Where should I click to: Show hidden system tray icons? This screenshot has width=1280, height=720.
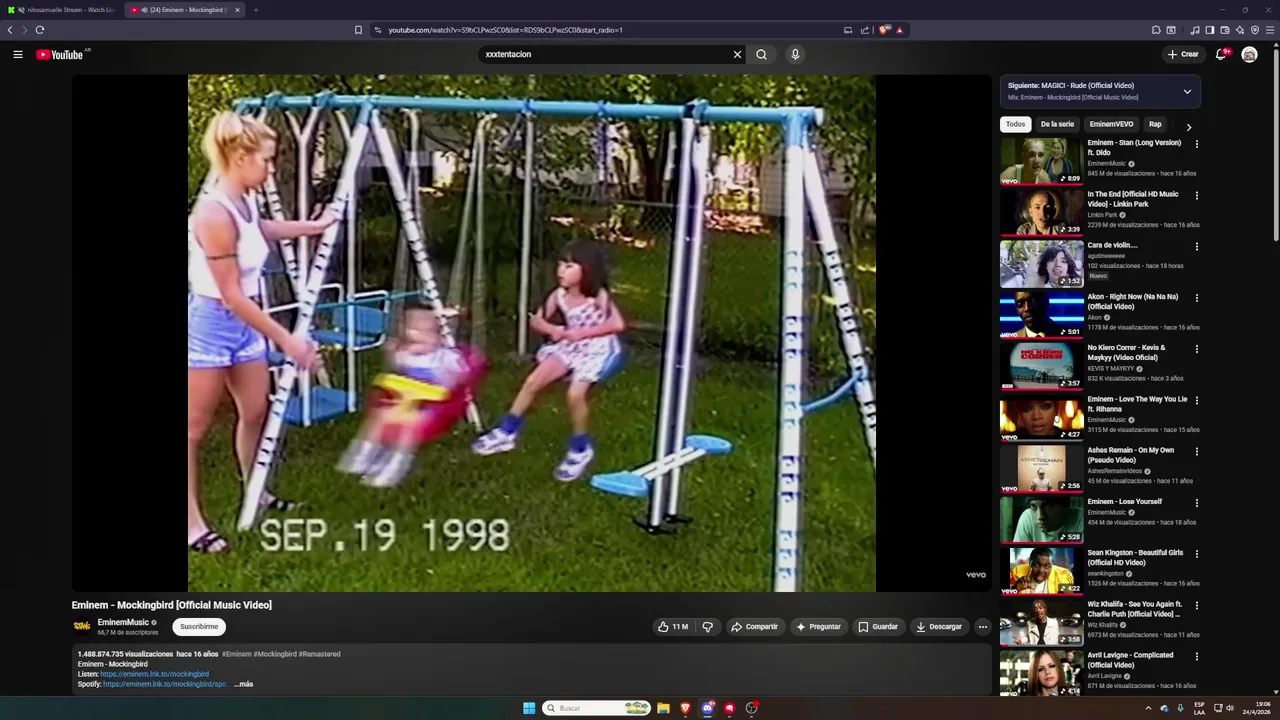tap(1148, 708)
